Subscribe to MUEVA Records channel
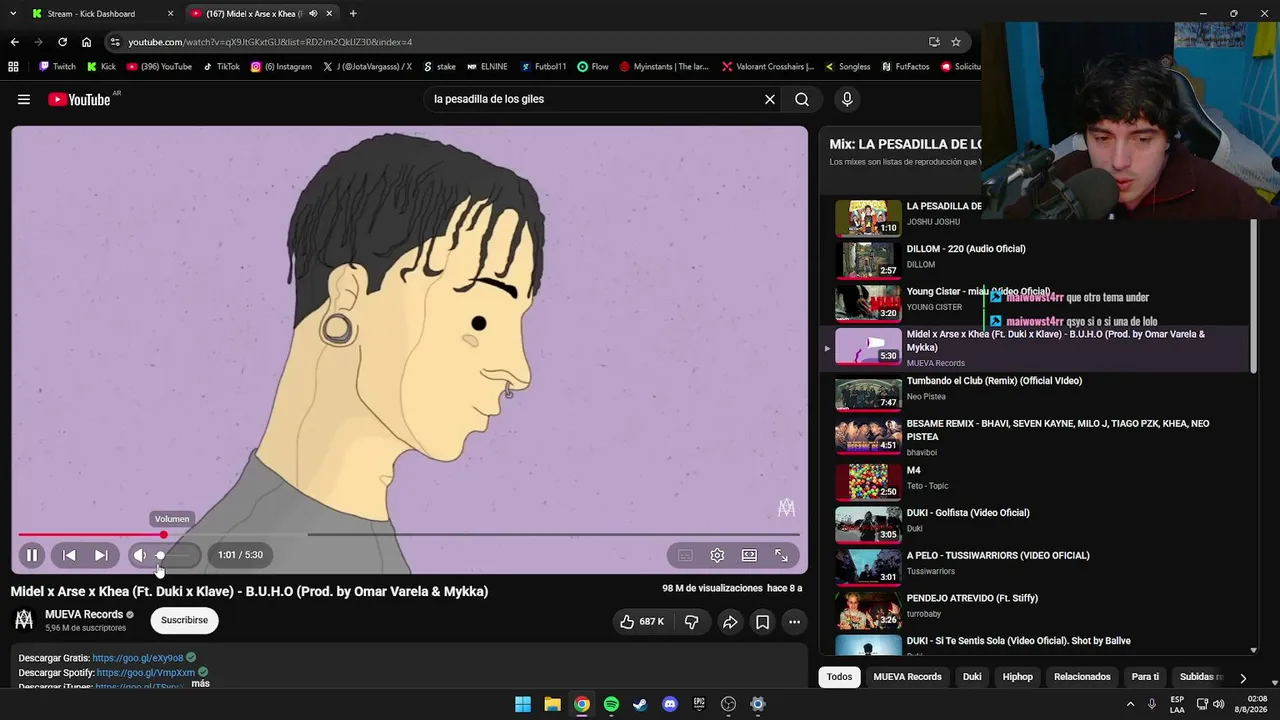Viewport: 1280px width, 720px height. pyautogui.click(x=184, y=620)
